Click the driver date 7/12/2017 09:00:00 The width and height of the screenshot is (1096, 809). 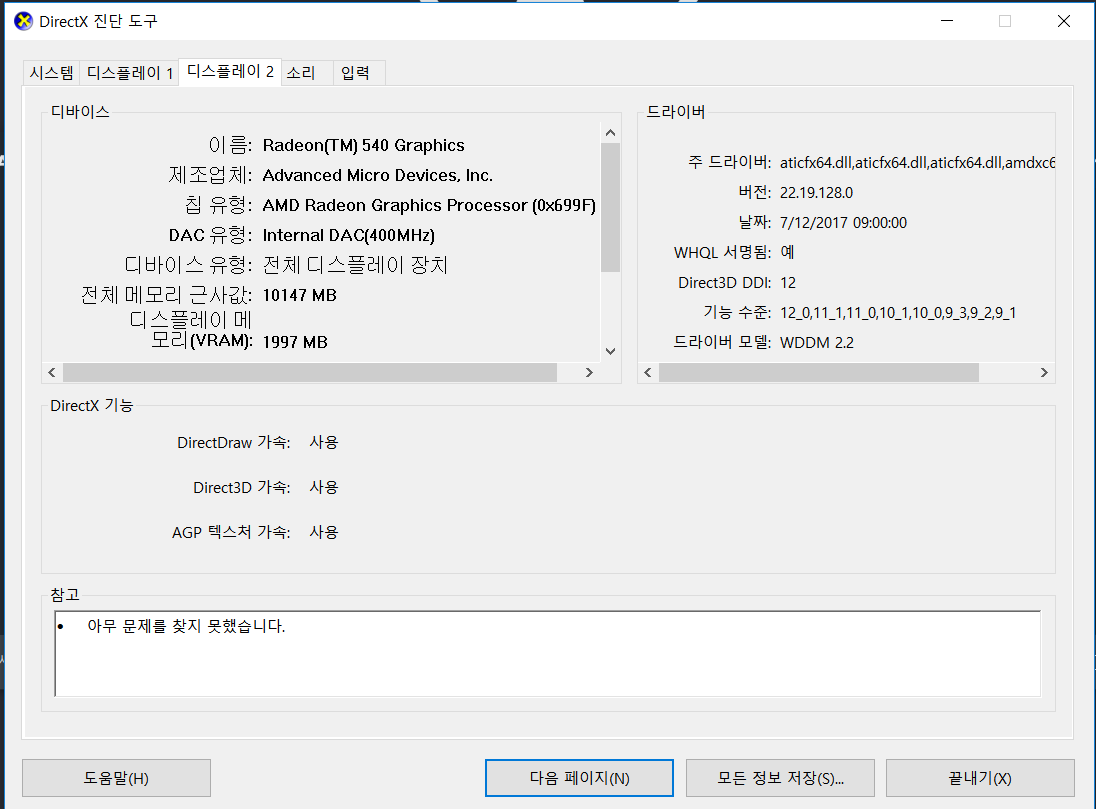(x=844, y=223)
